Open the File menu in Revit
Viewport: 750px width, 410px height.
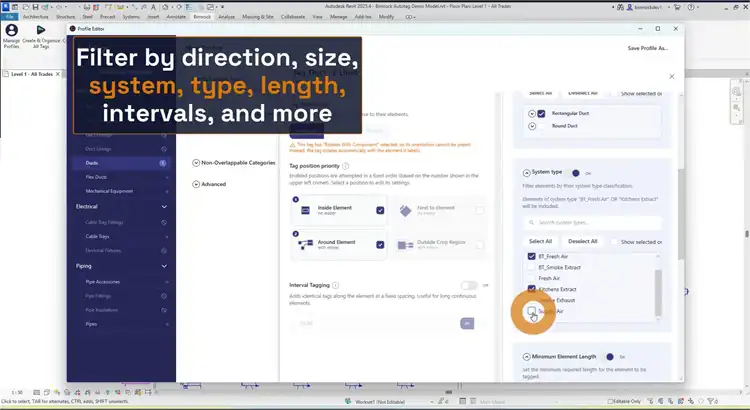pos(9,17)
